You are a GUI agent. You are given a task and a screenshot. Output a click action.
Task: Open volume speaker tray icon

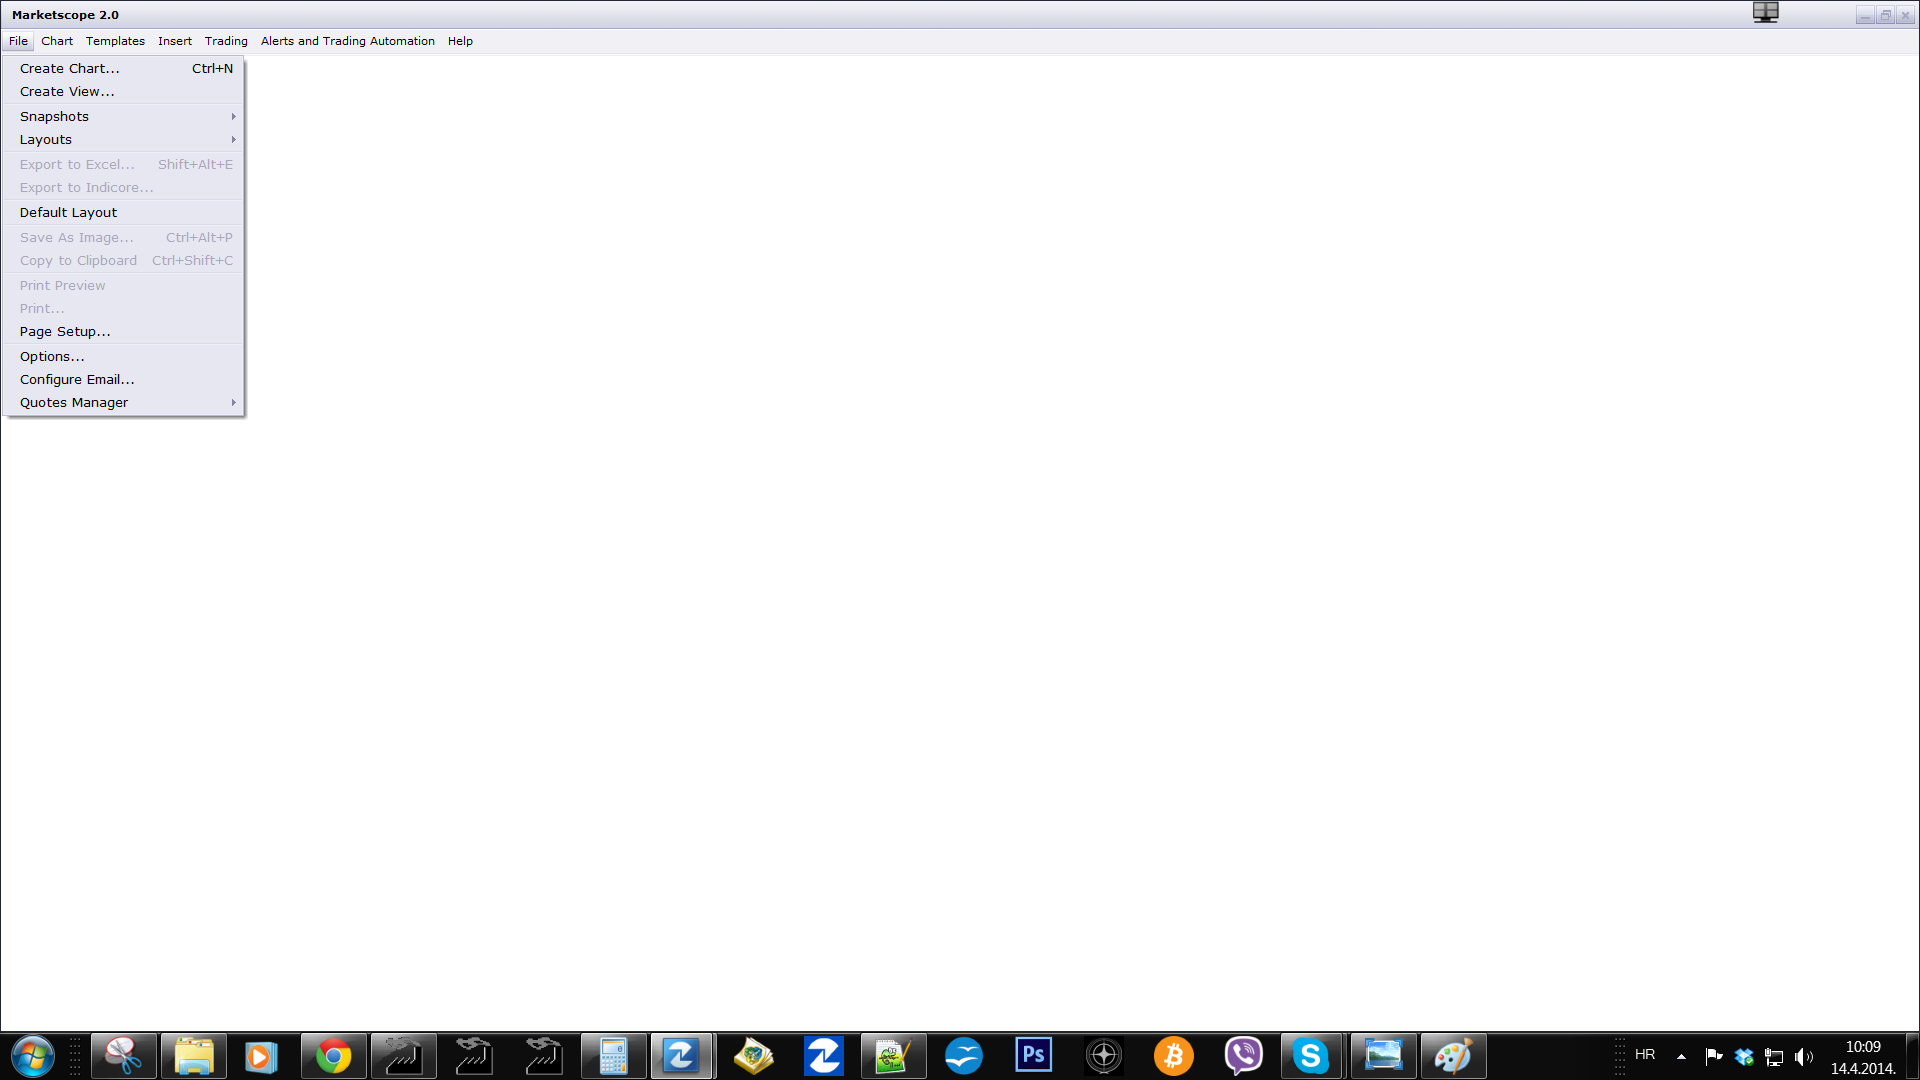coord(1804,1056)
